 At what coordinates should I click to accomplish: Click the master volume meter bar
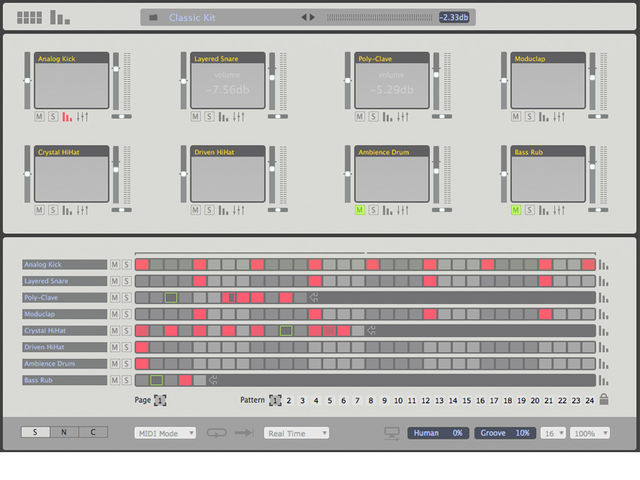[379, 18]
